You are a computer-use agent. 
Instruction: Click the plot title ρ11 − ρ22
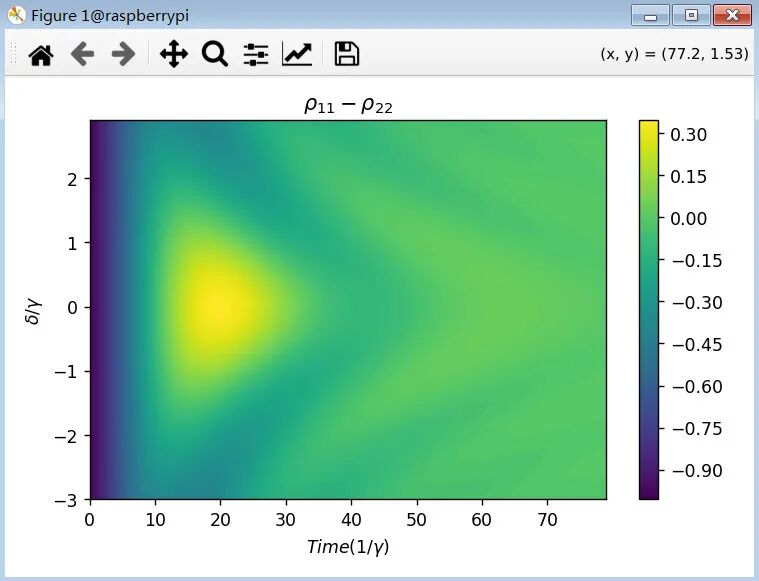(x=348, y=105)
